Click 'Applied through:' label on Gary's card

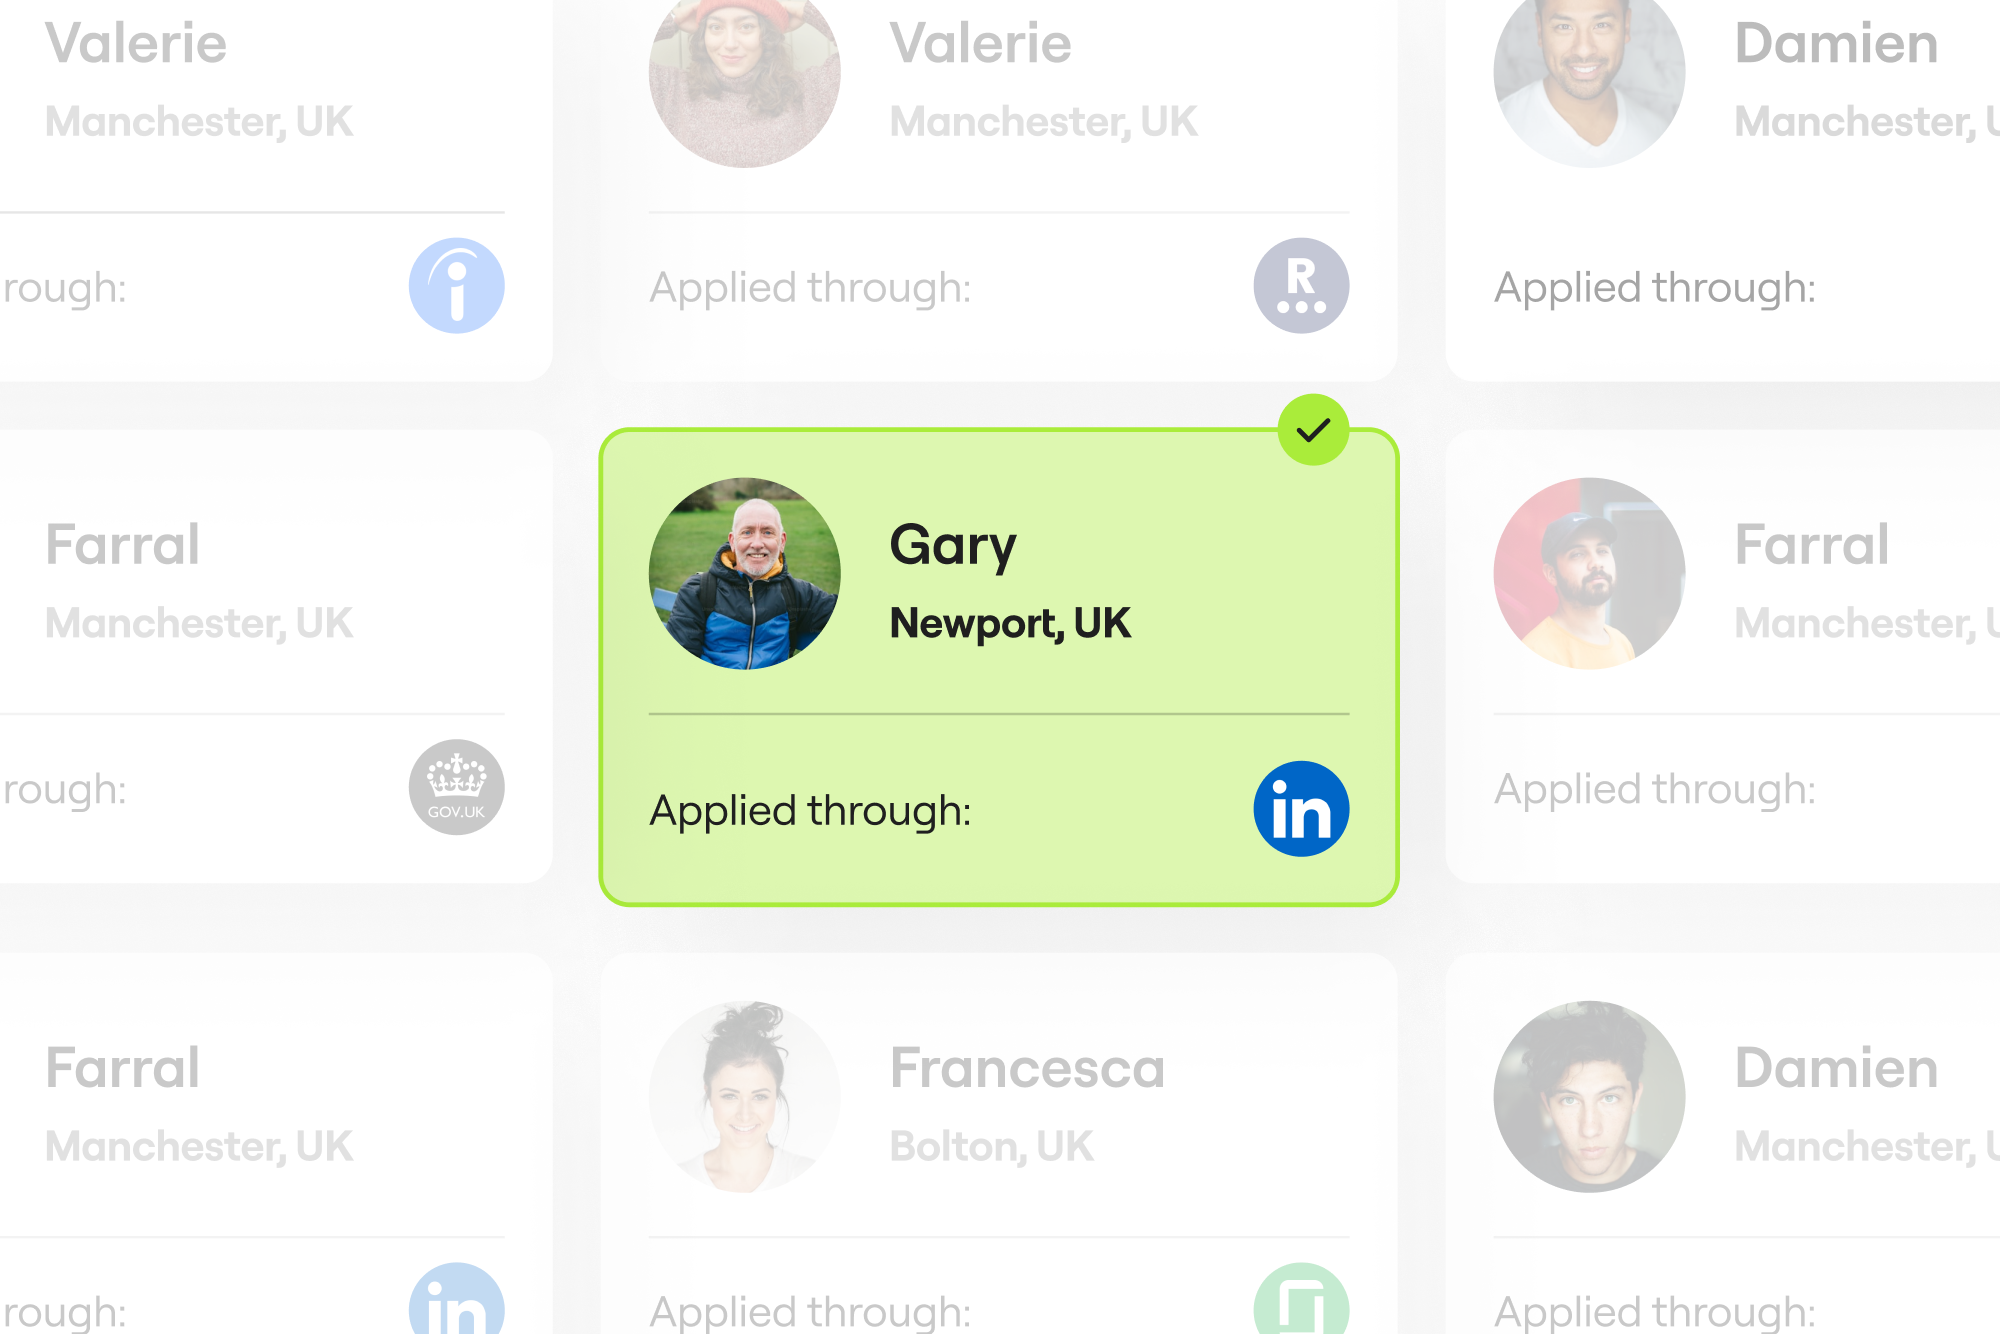(x=810, y=810)
